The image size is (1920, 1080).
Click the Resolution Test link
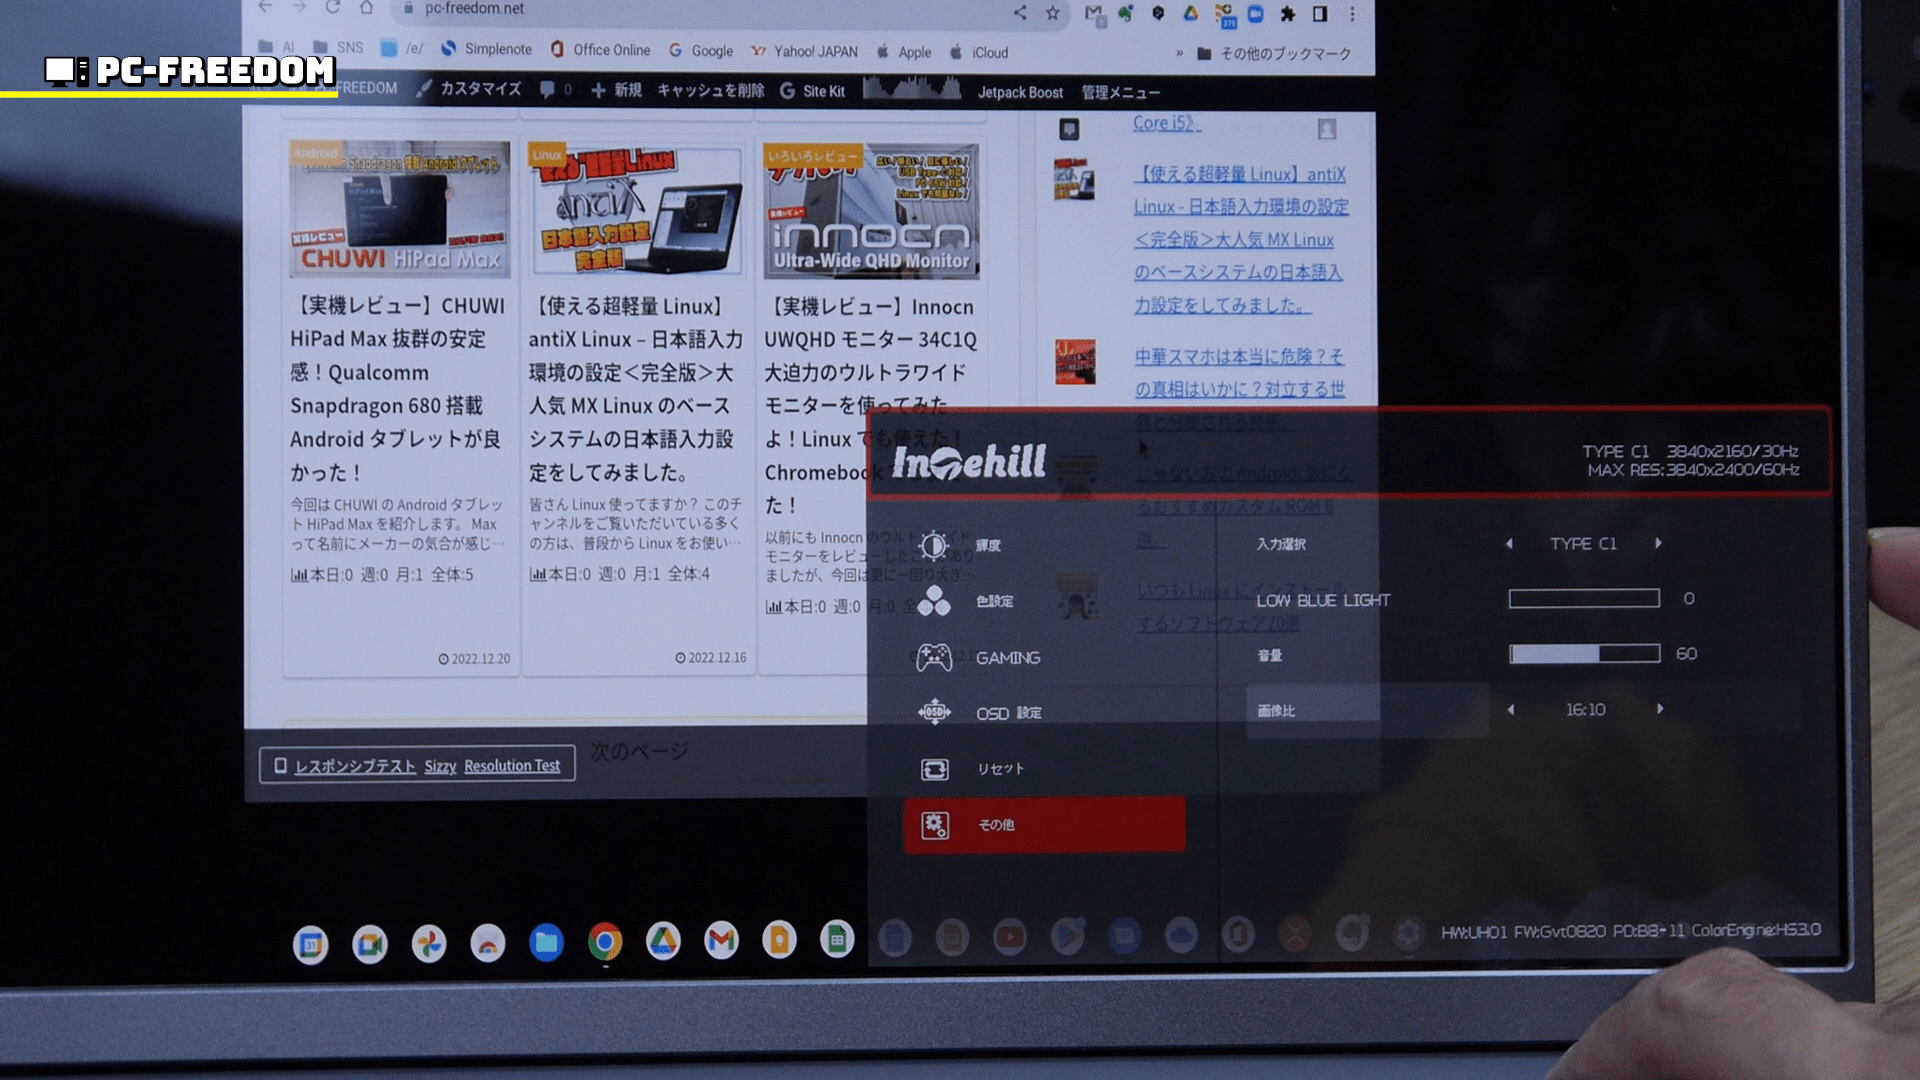[512, 766]
